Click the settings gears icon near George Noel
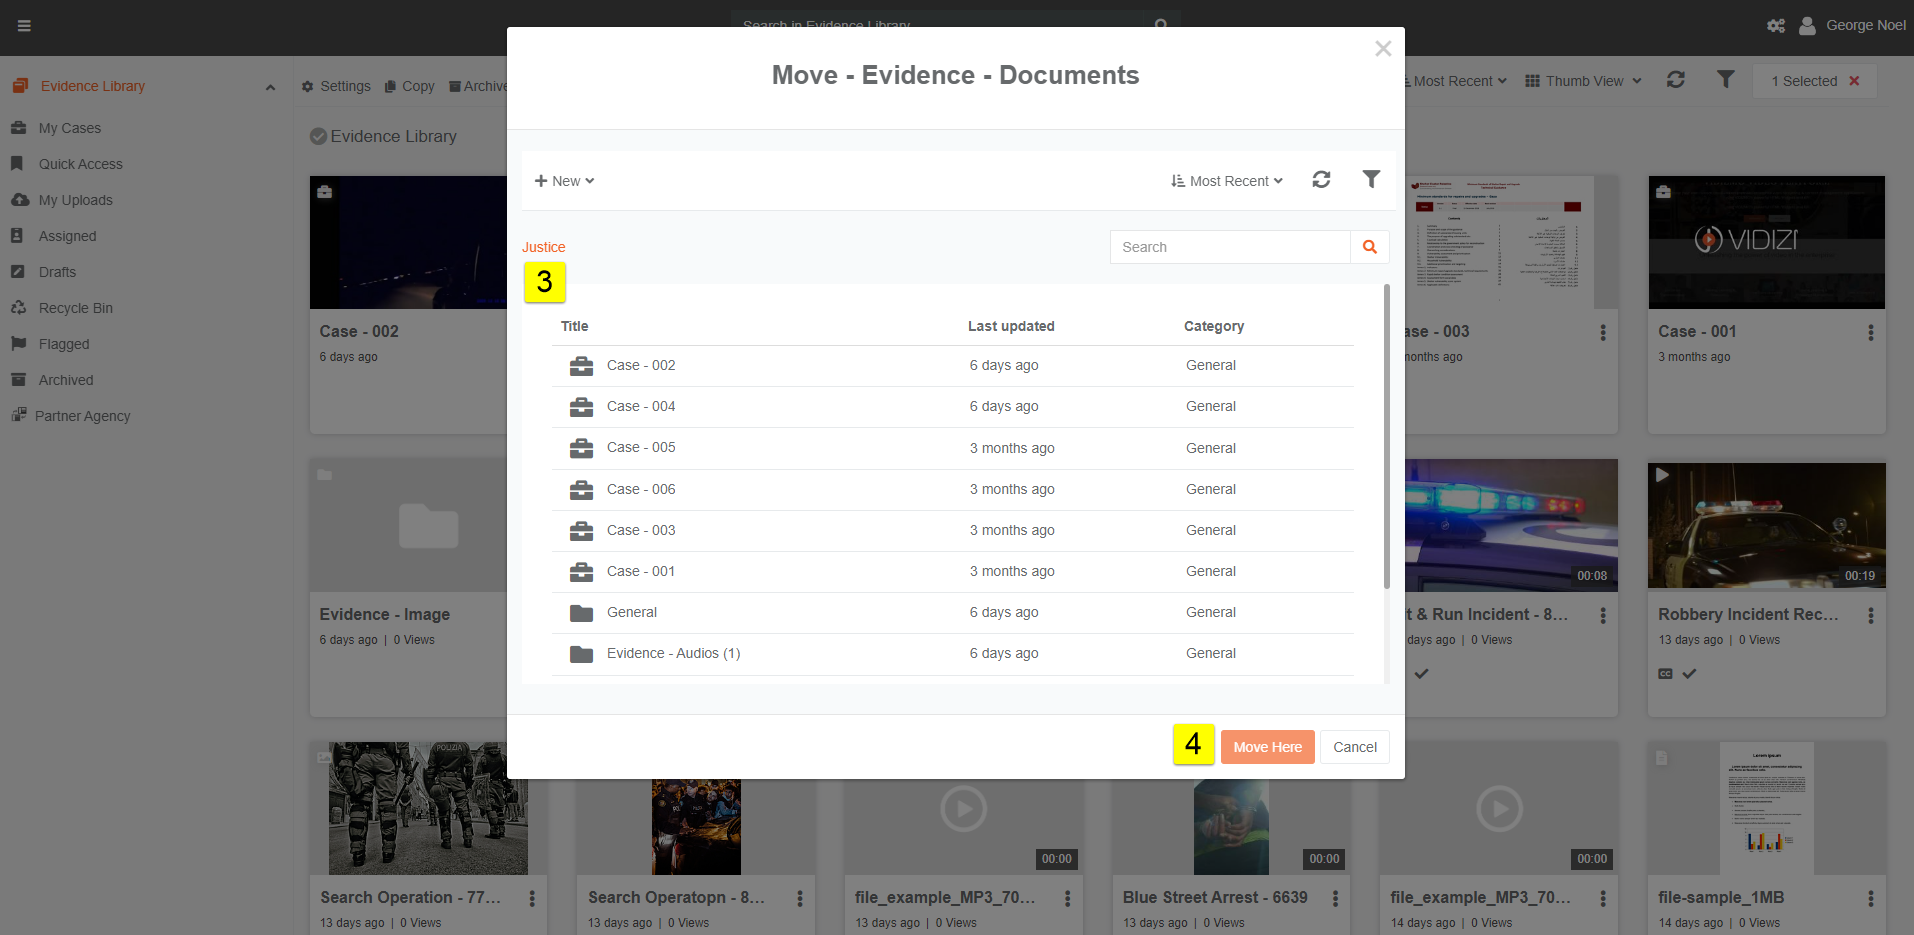 pyautogui.click(x=1776, y=26)
